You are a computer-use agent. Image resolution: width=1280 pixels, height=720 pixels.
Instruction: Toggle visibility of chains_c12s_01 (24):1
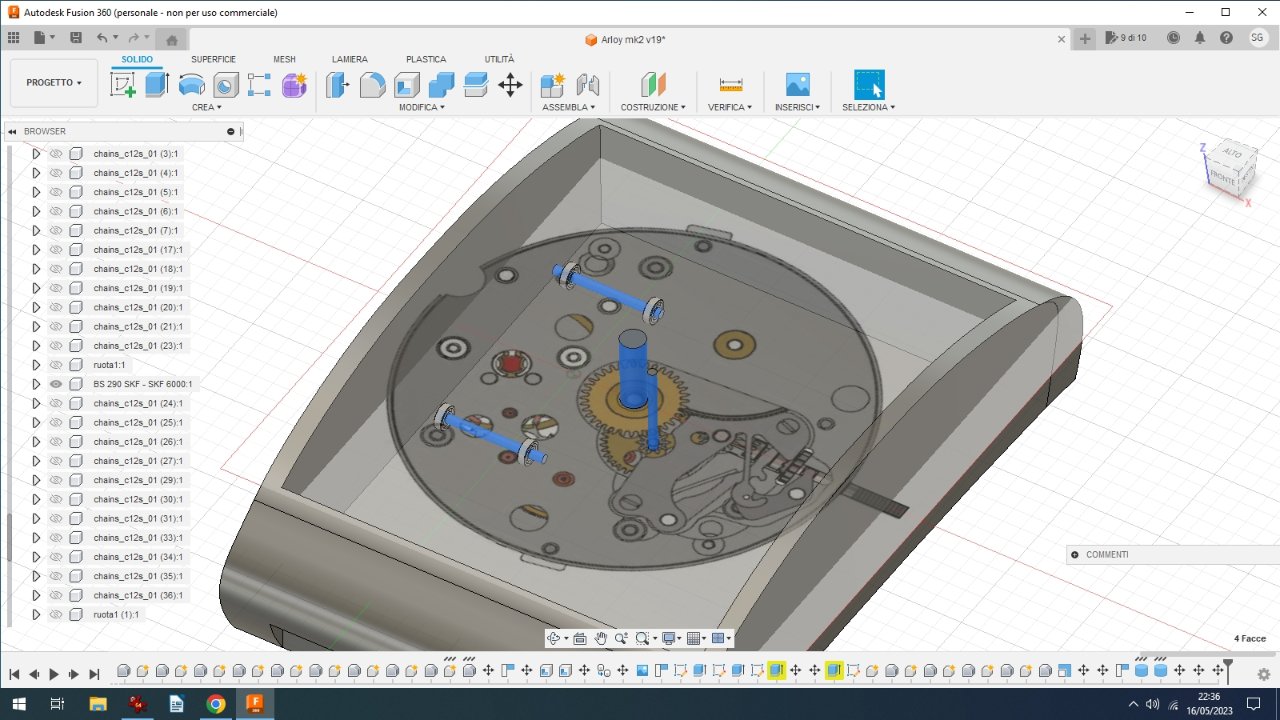56,403
